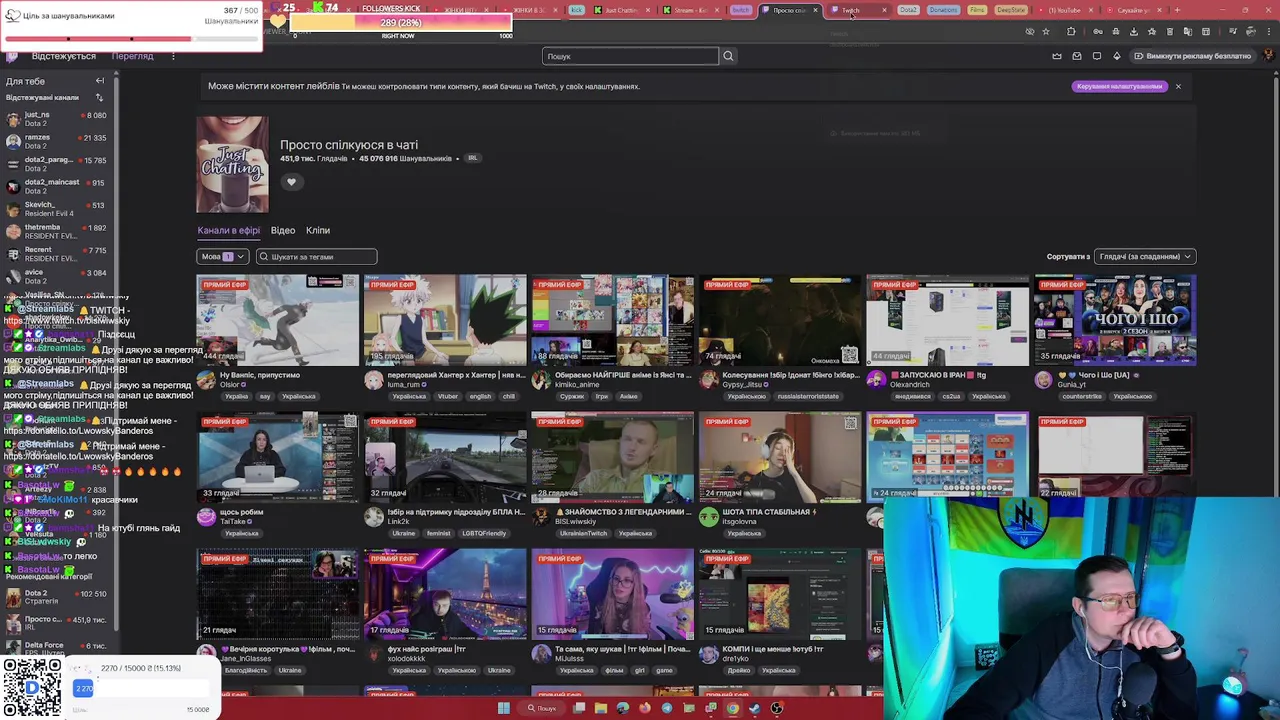Viewport: 1280px width, 720px height.
Task: Open the Чого і Шо stream thumbnail
Action: coord(1115,320)
